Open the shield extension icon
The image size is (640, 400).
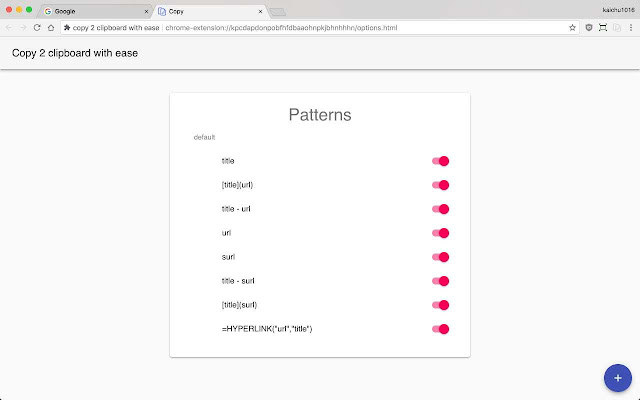click(x=589, y=28)
